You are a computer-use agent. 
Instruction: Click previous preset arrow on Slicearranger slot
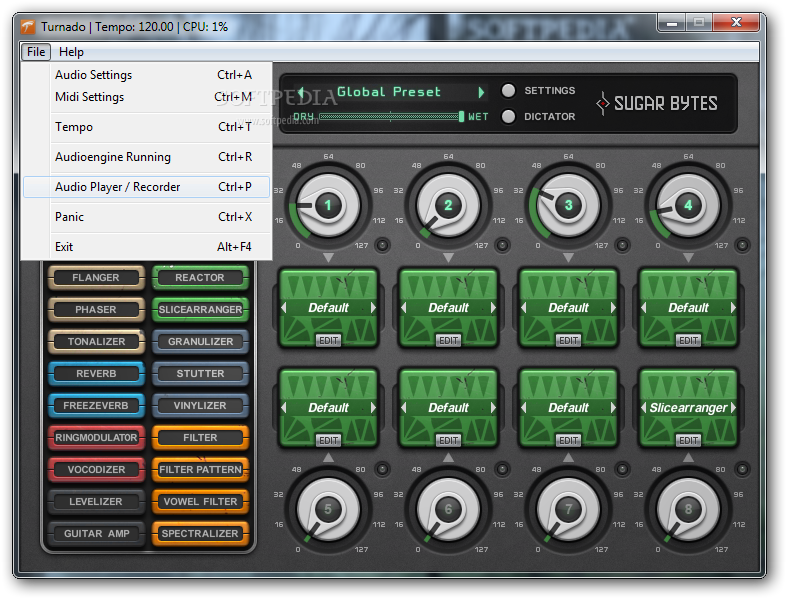[643, 408]
